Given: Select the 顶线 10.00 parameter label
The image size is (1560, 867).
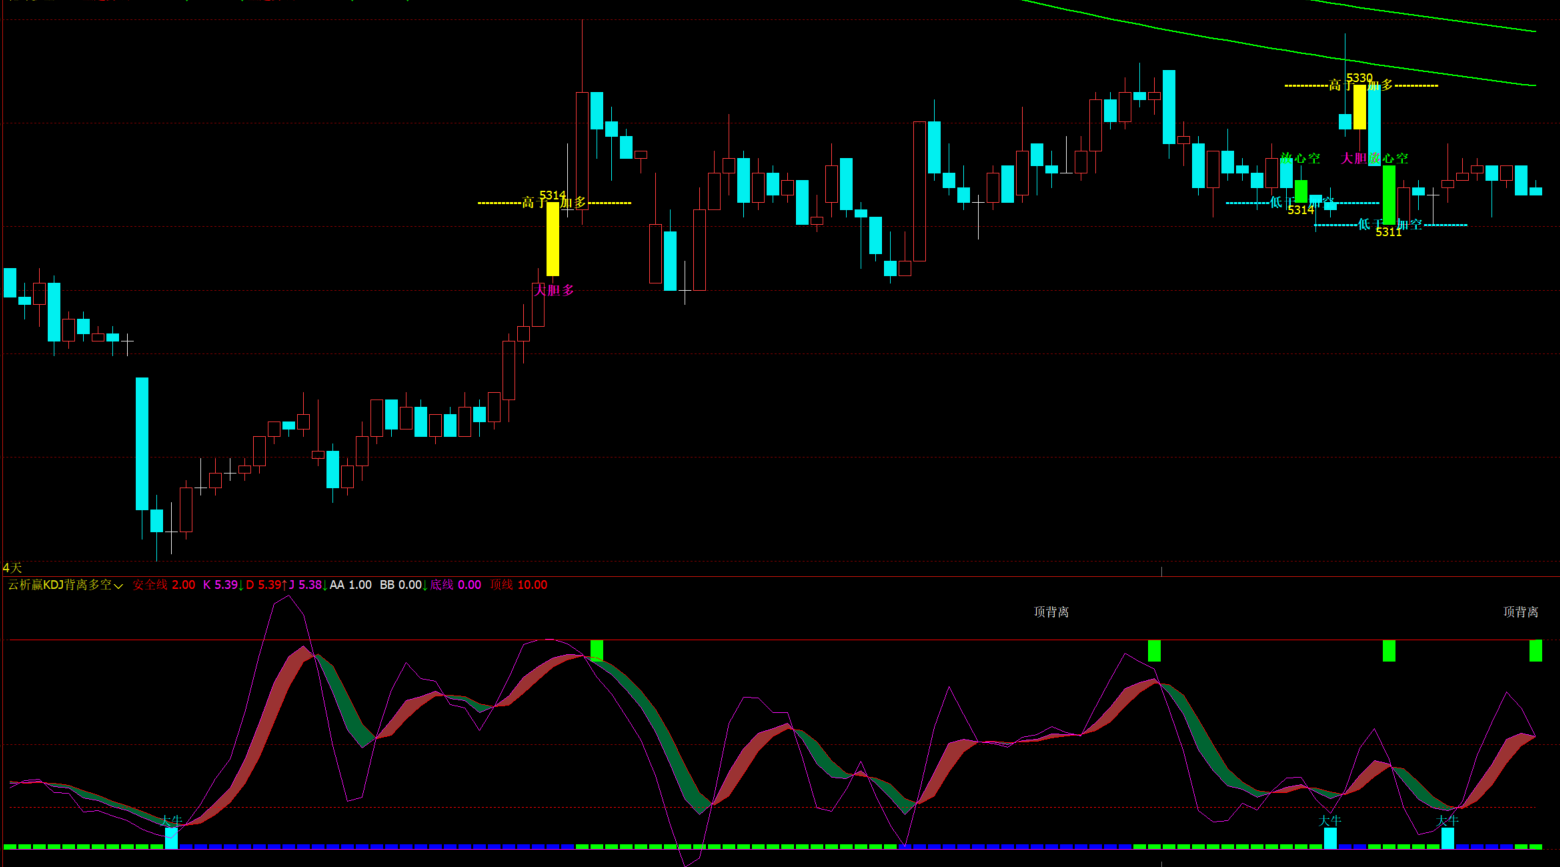Looking at the screenshot, I should 519,585.
